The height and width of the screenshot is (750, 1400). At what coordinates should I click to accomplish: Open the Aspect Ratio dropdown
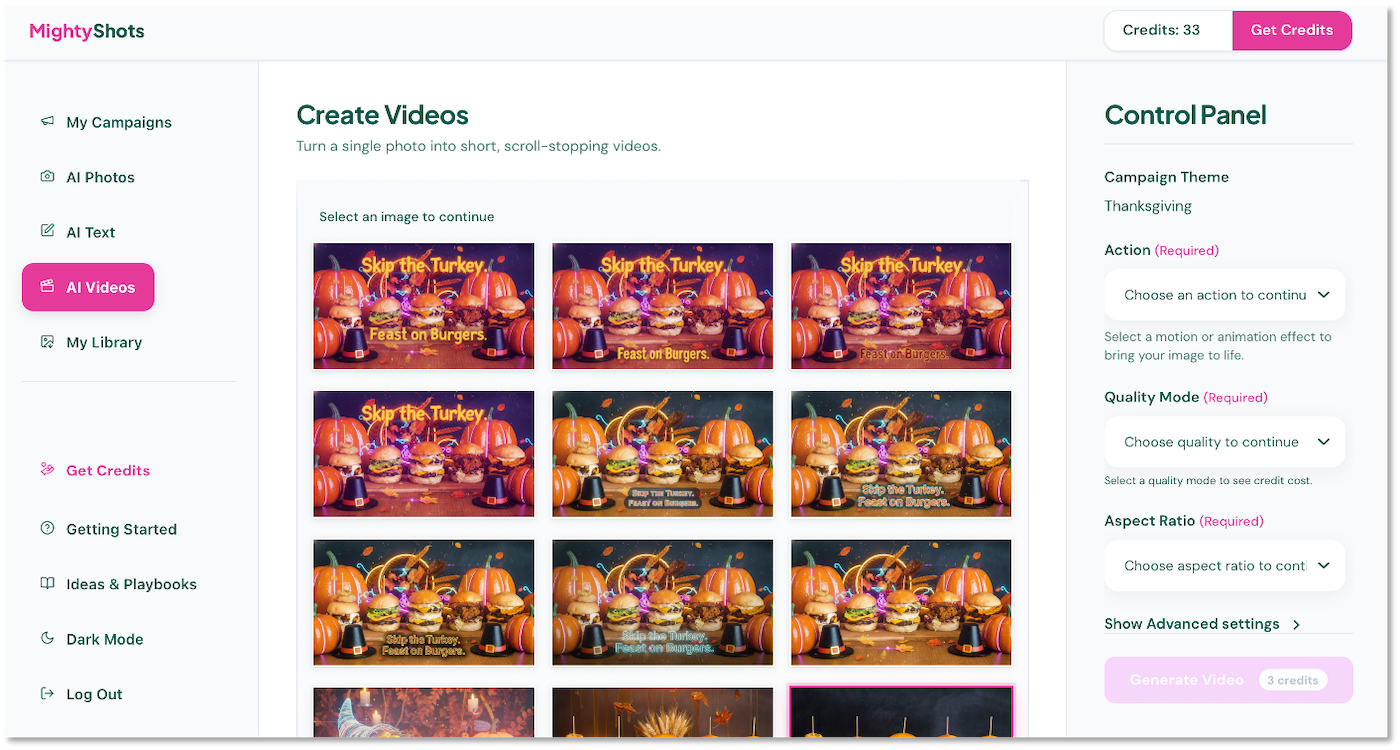point(1224,565)
